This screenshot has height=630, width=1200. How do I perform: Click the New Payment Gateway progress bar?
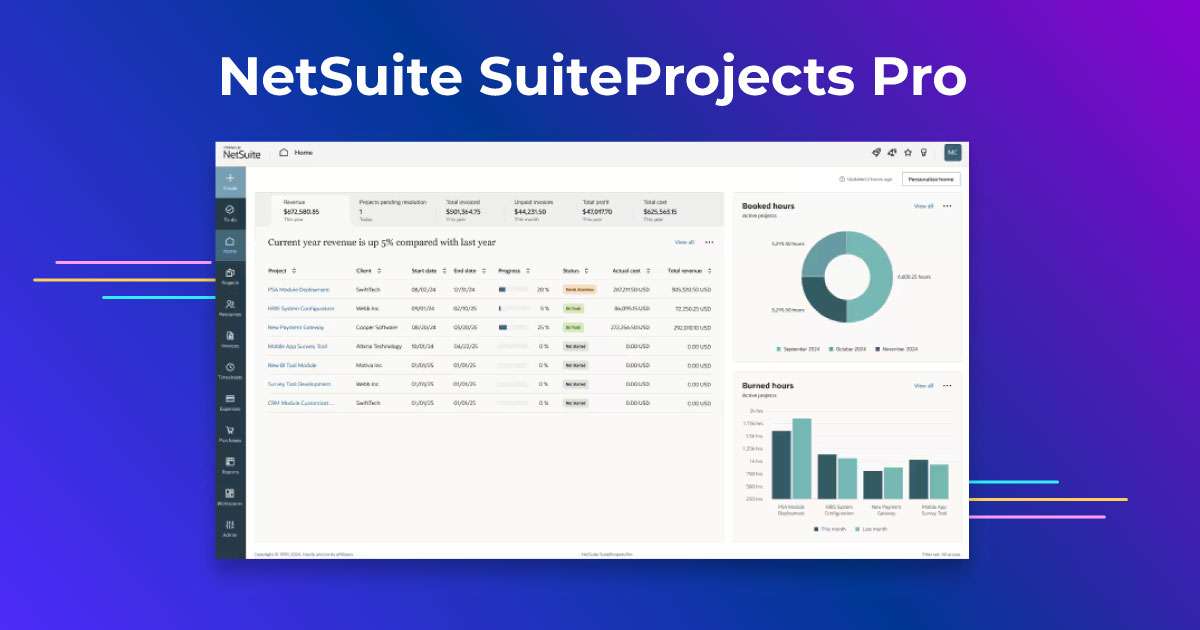514,327
